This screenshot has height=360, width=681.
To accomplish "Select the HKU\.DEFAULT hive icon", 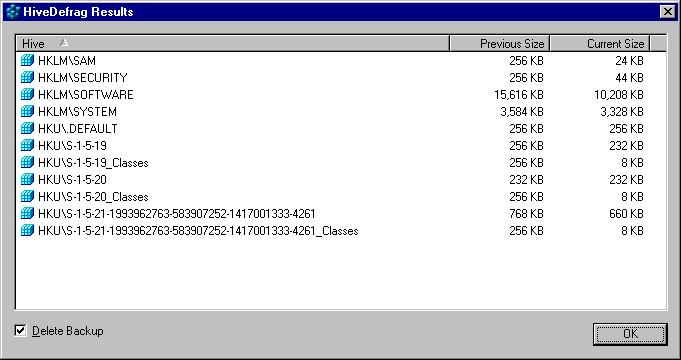I will pyautogui.click(x=27, y=128).
